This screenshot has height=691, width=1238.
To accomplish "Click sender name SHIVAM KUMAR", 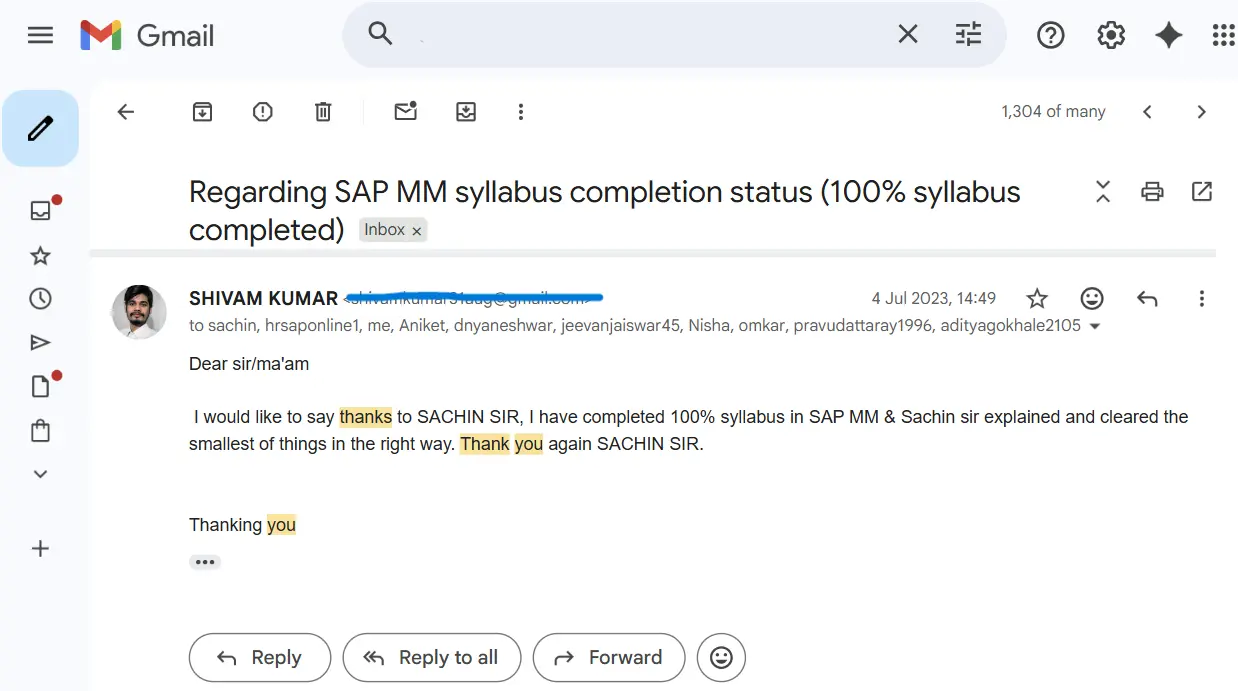I will pos(264,298).
